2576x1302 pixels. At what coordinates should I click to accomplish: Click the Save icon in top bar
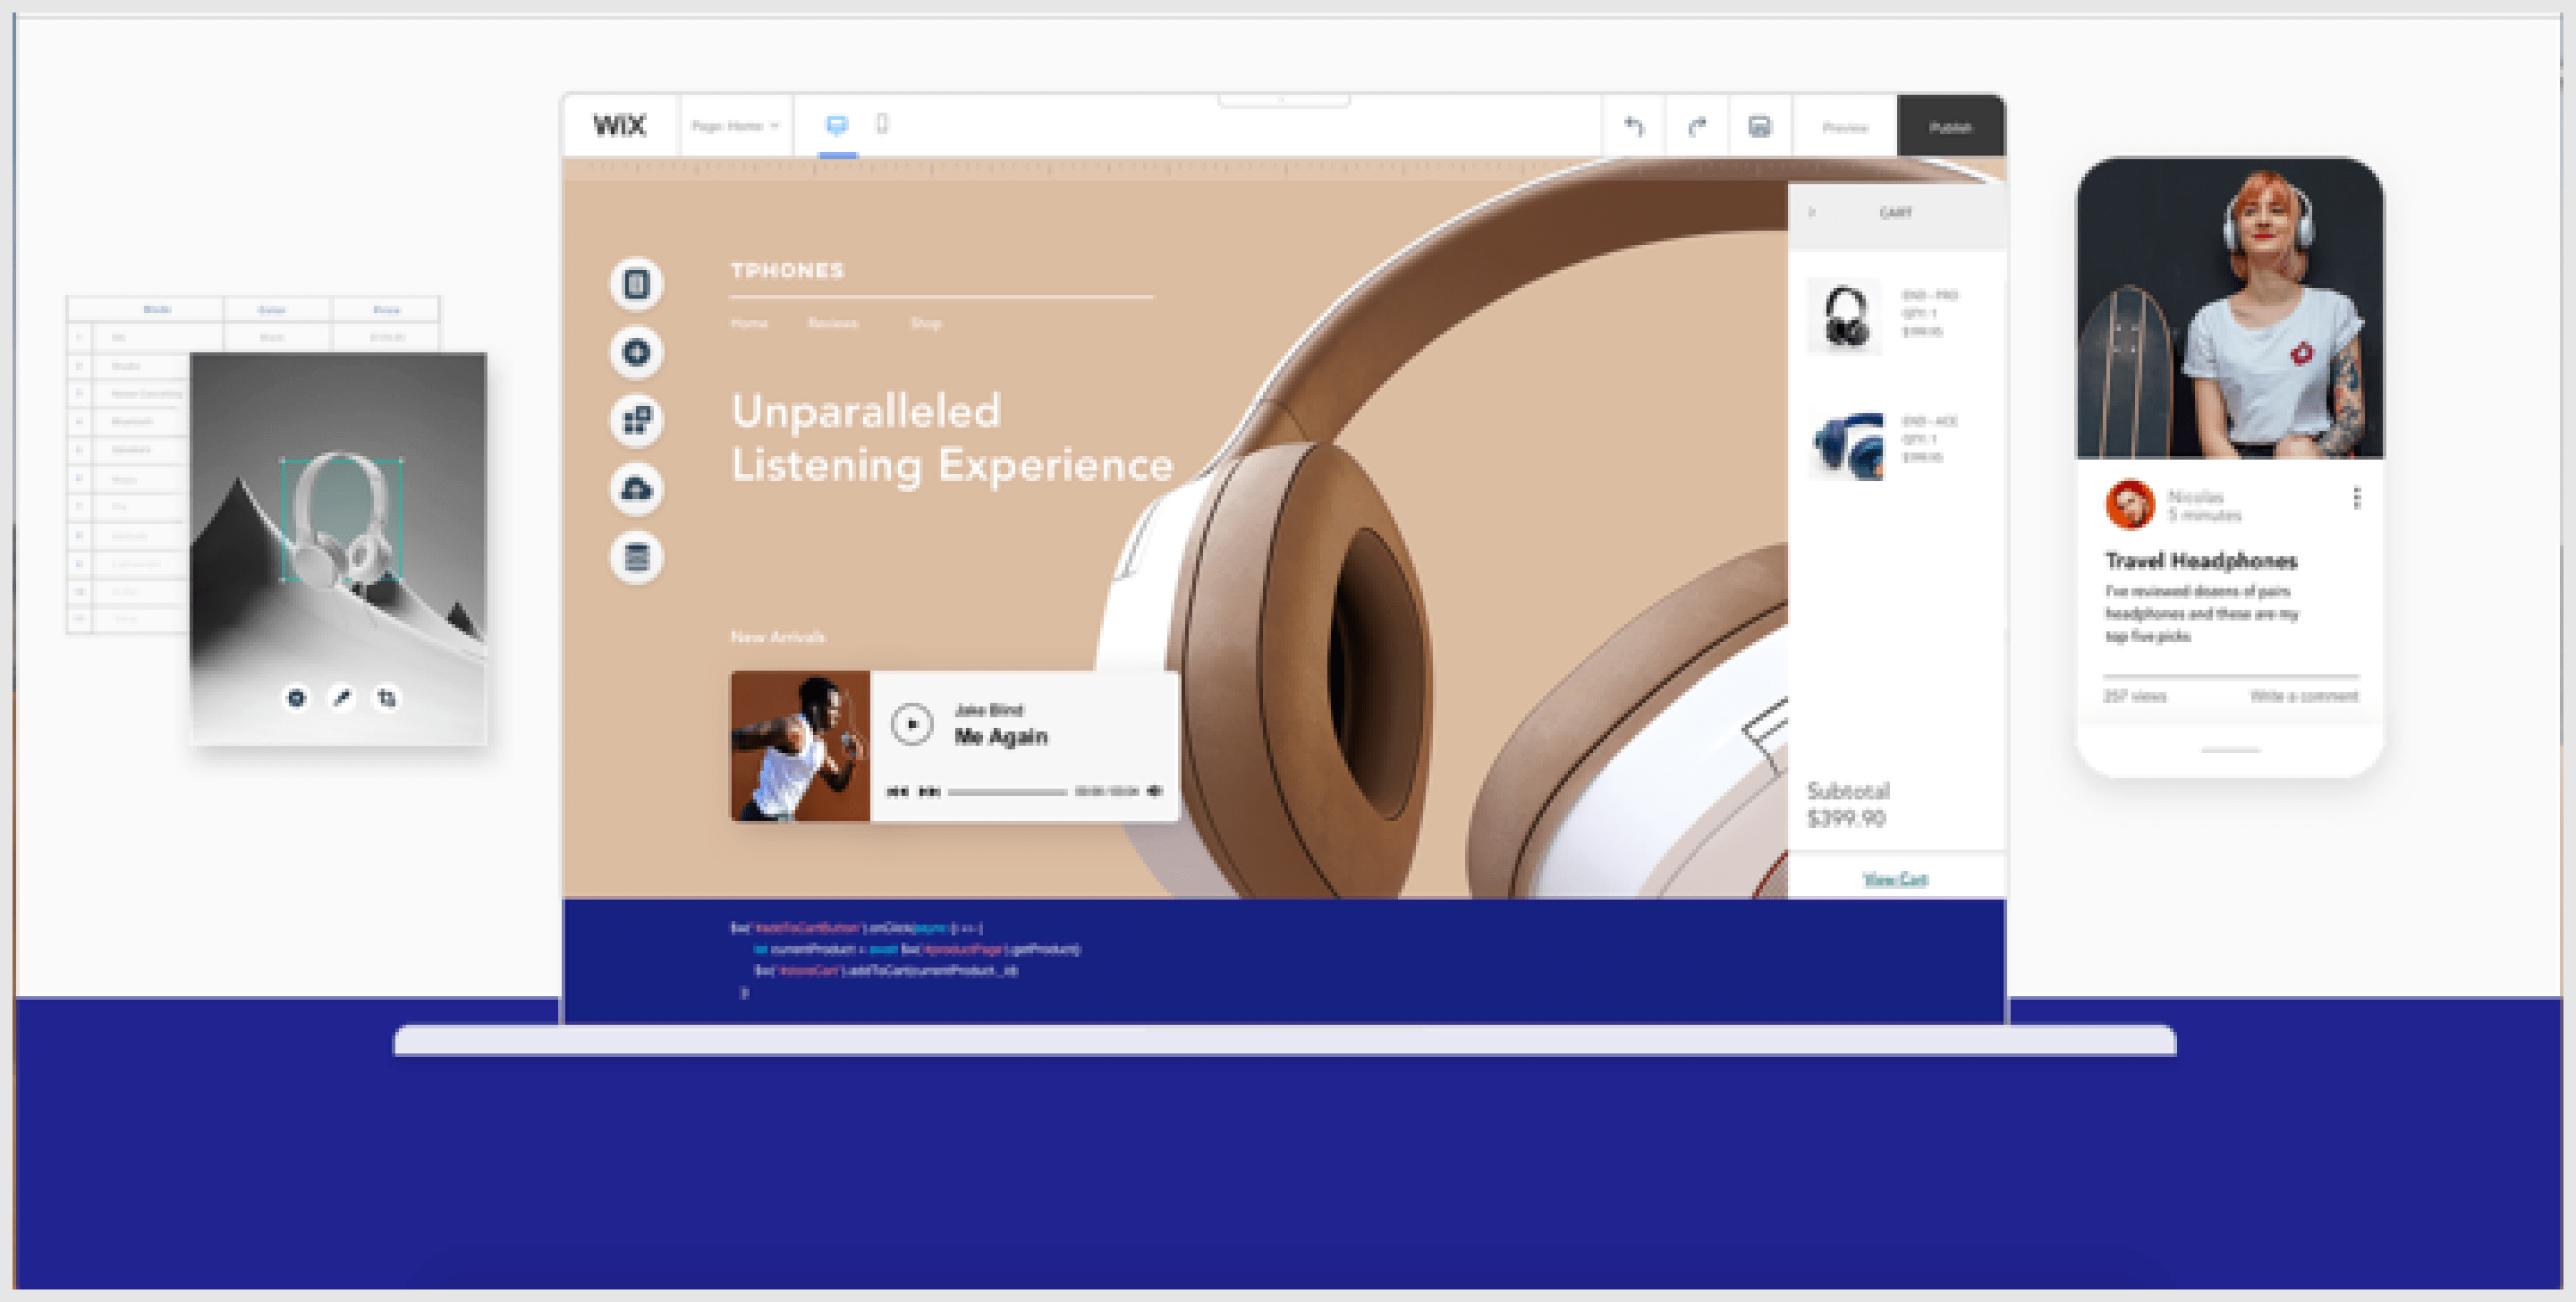pos(1759,126)
